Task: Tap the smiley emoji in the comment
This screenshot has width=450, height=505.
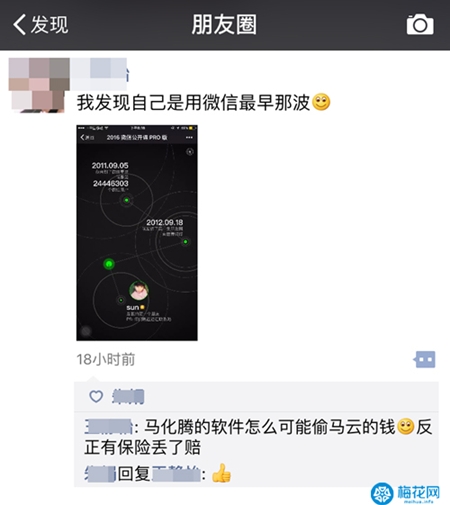Action: point(406,427)
